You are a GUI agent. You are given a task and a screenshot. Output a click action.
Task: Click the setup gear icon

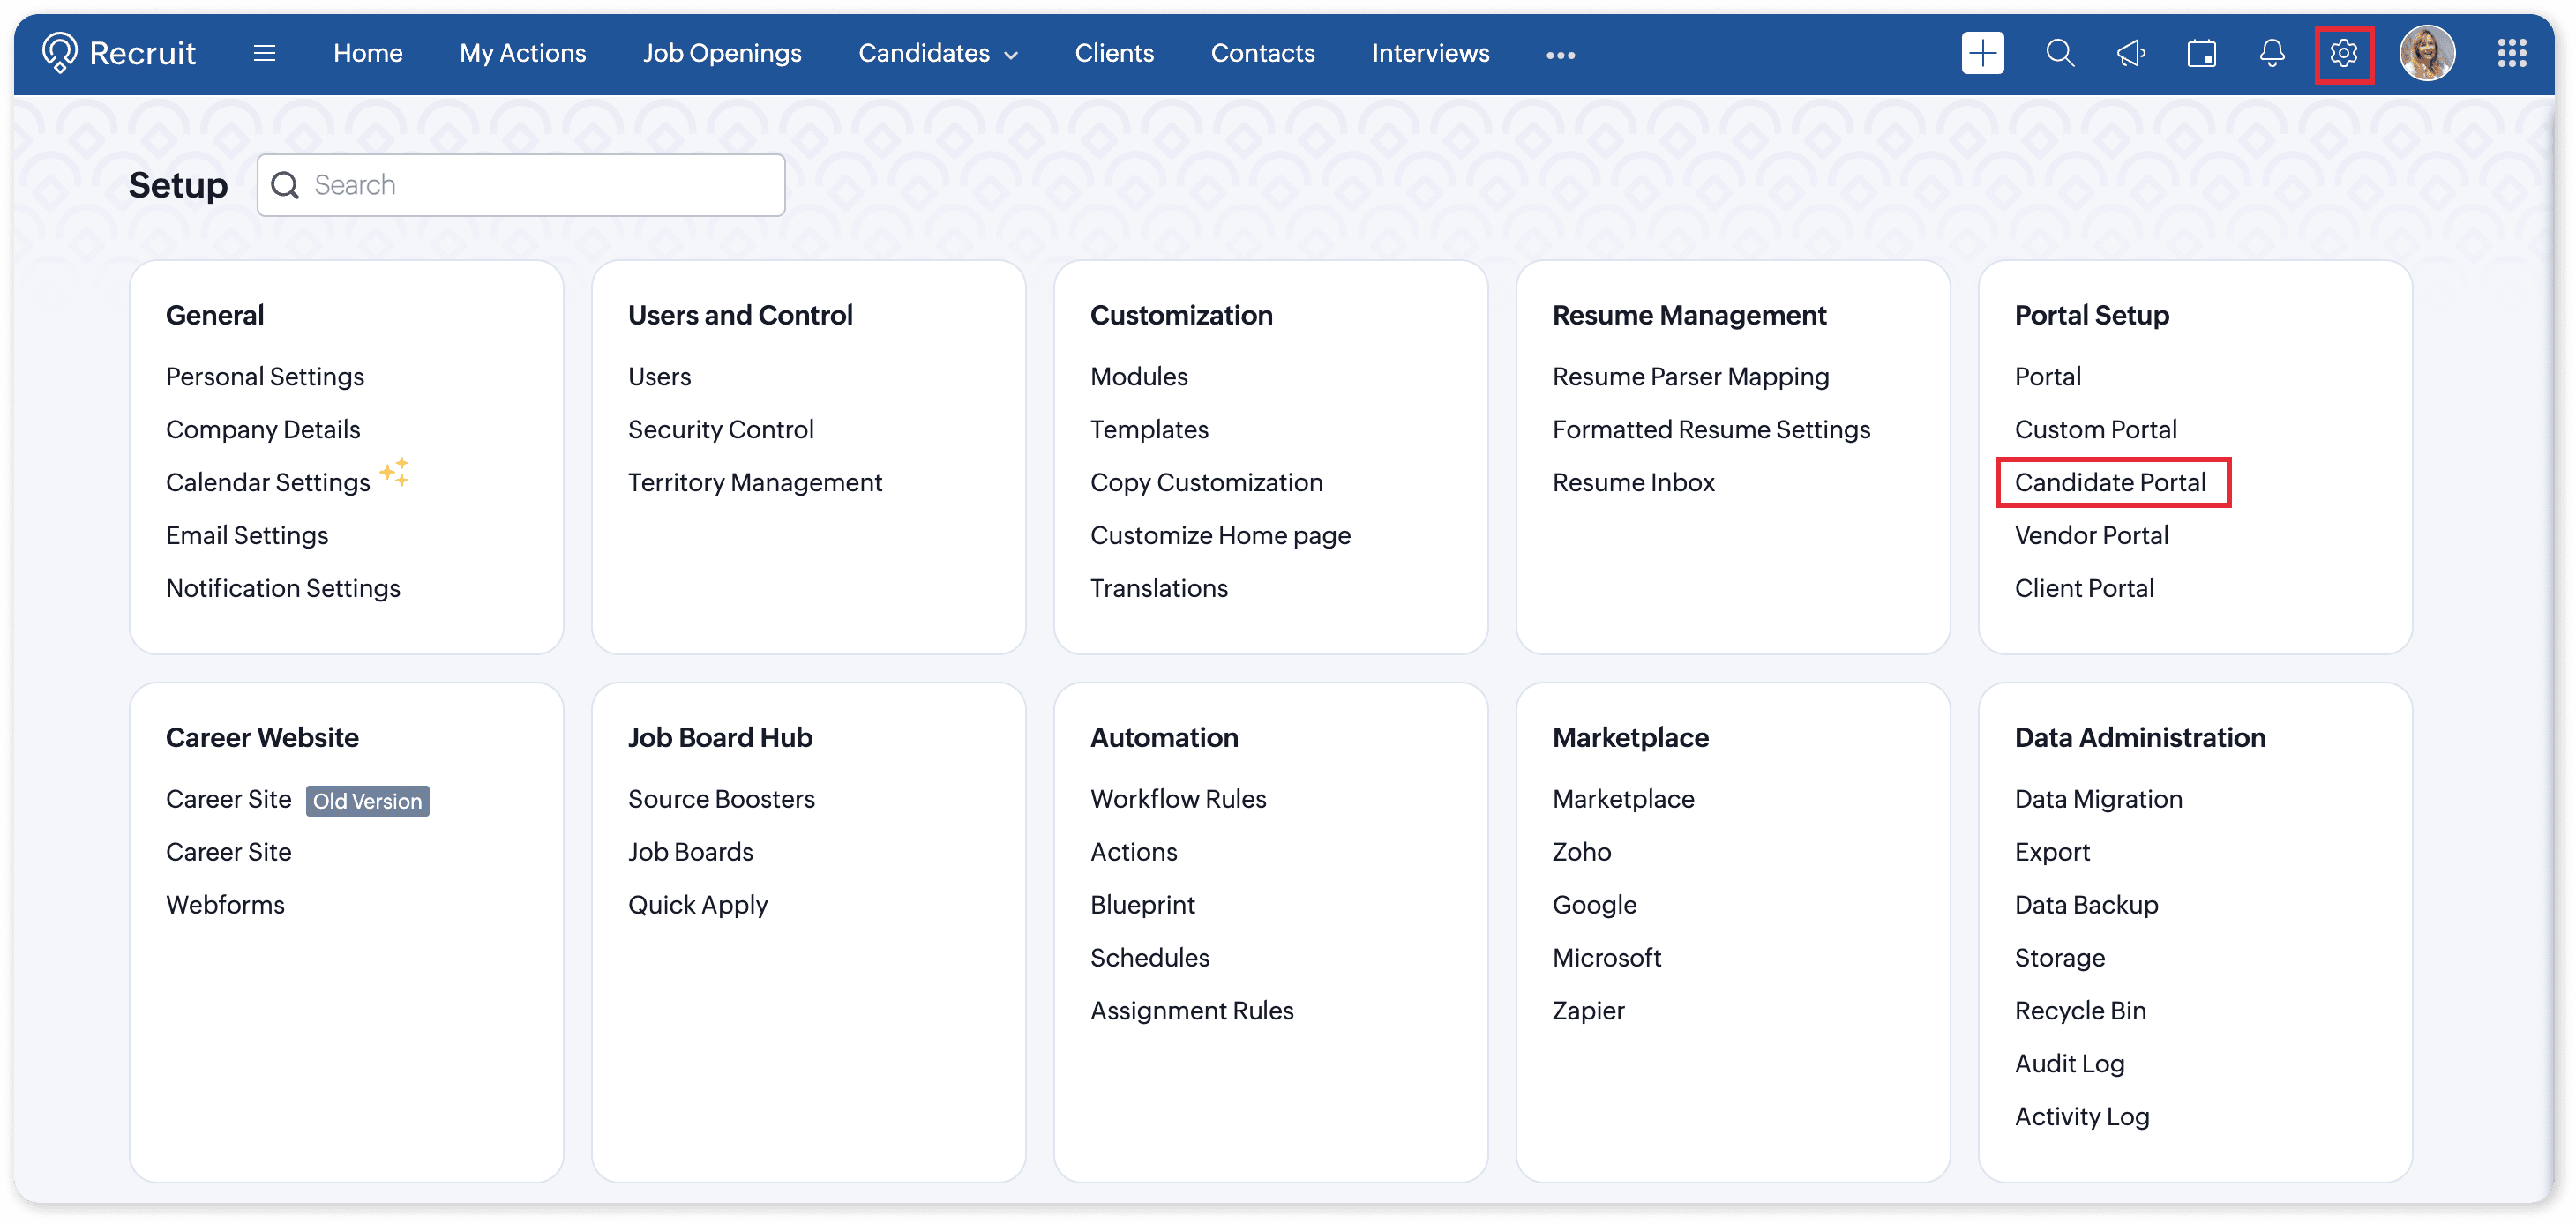(x=2343, y=54)
